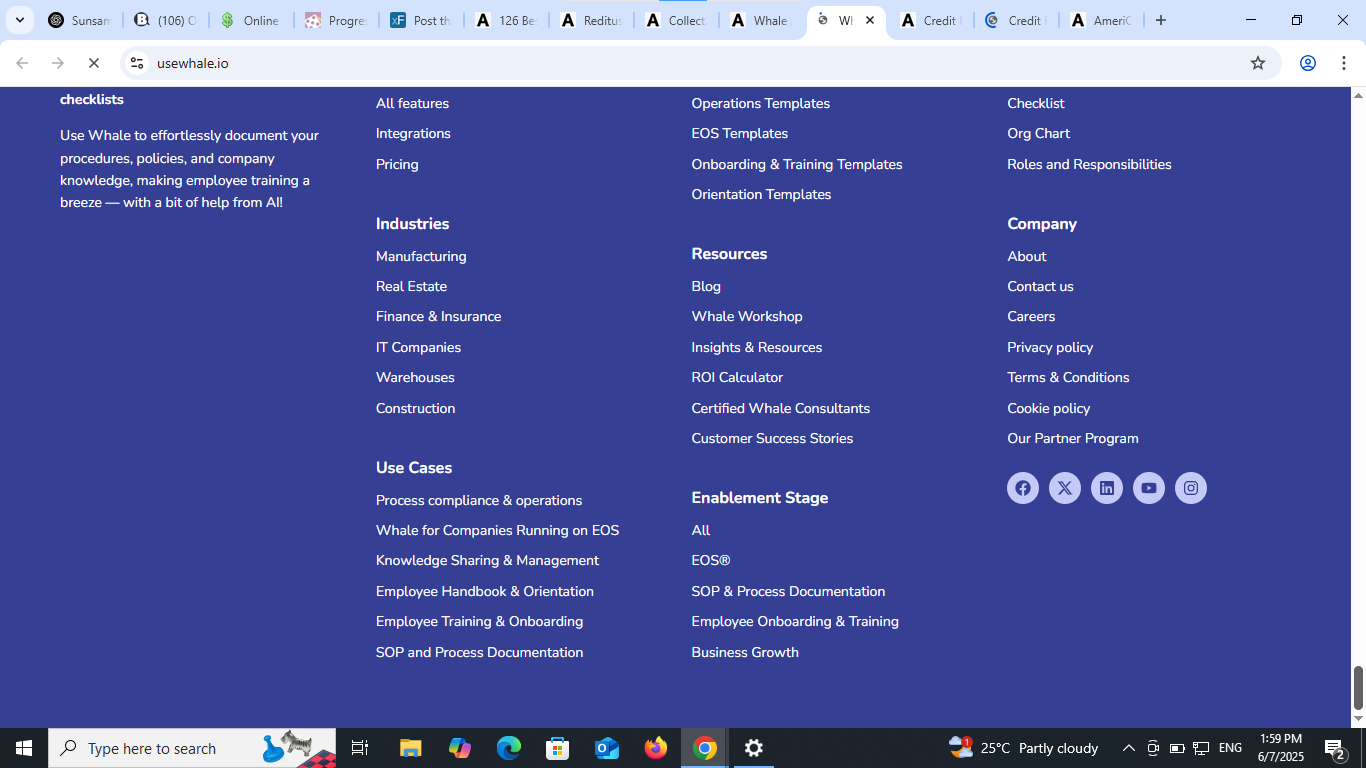Open Outlook from taskbar
The image size is (1366, 768).
[607, 748]
